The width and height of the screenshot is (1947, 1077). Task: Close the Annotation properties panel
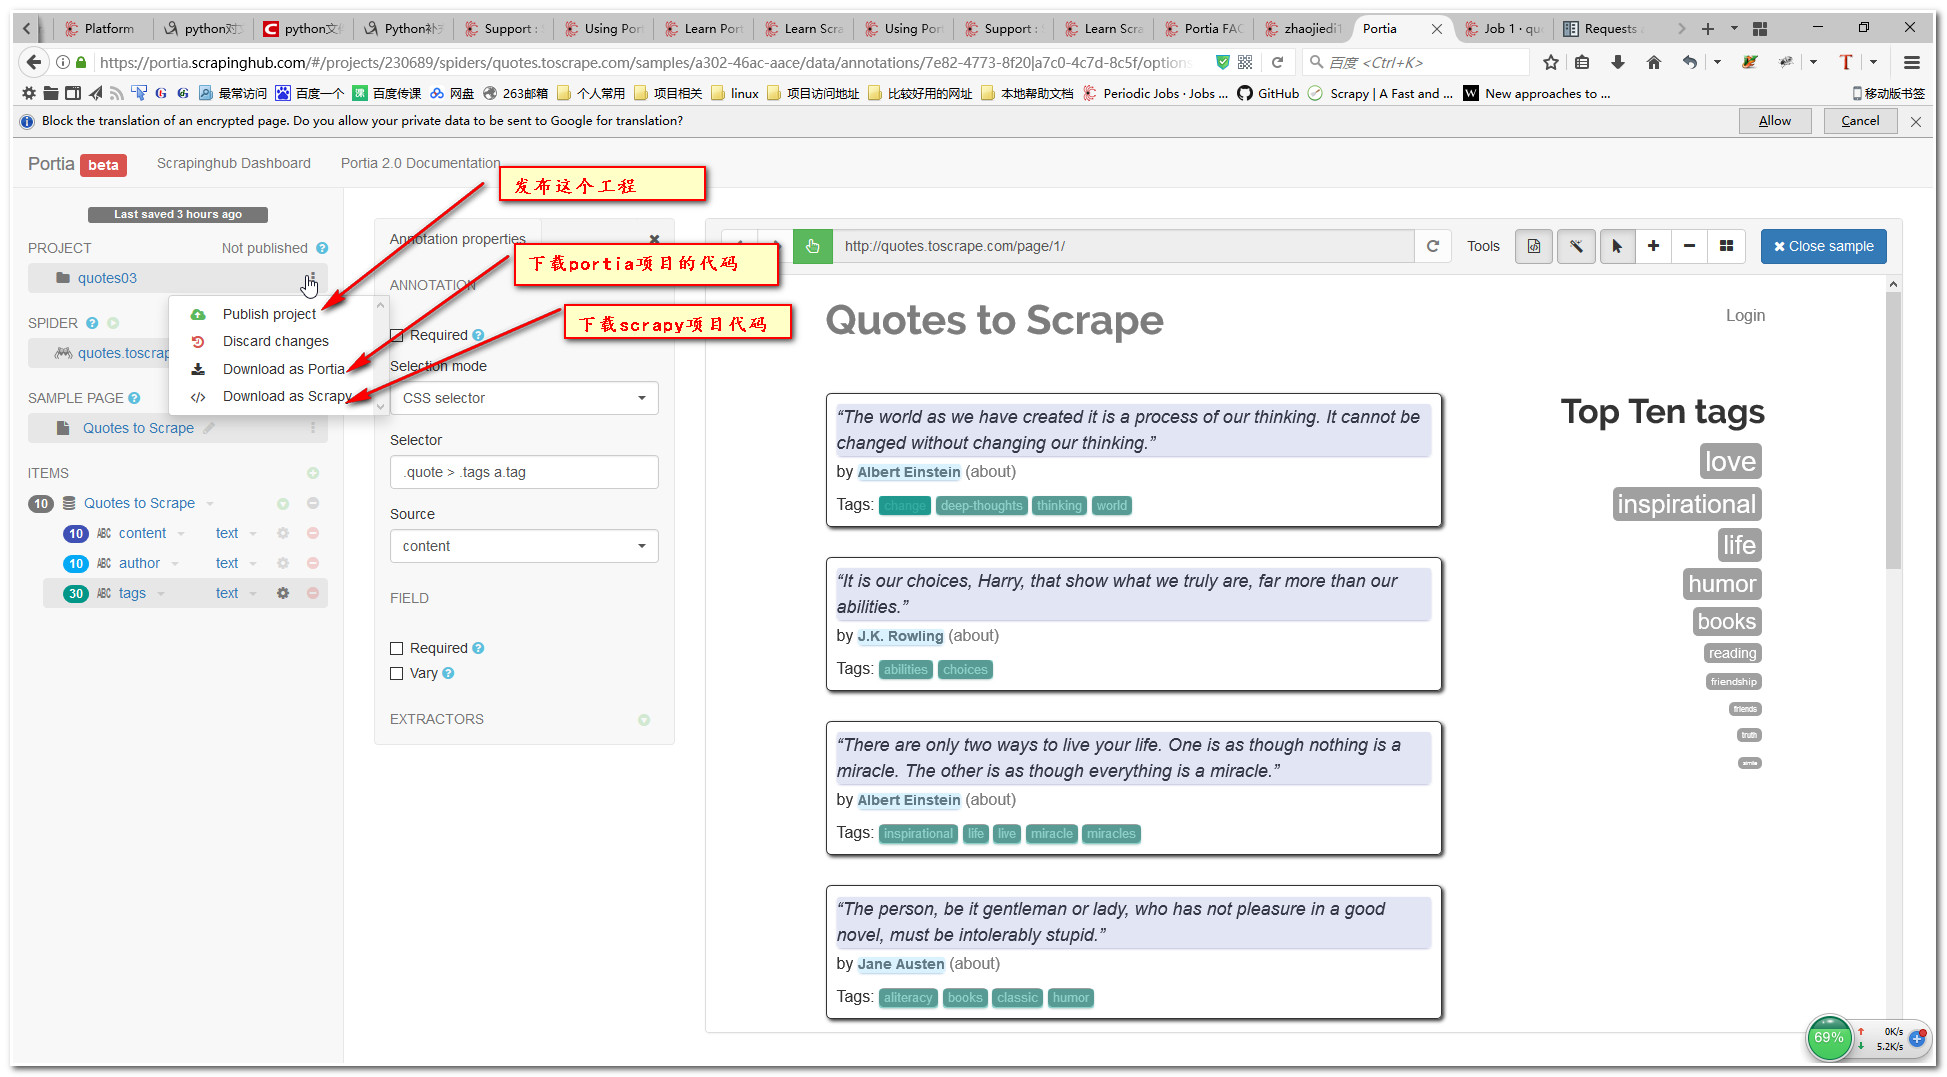pyautogui.click(x=654, y=239)
